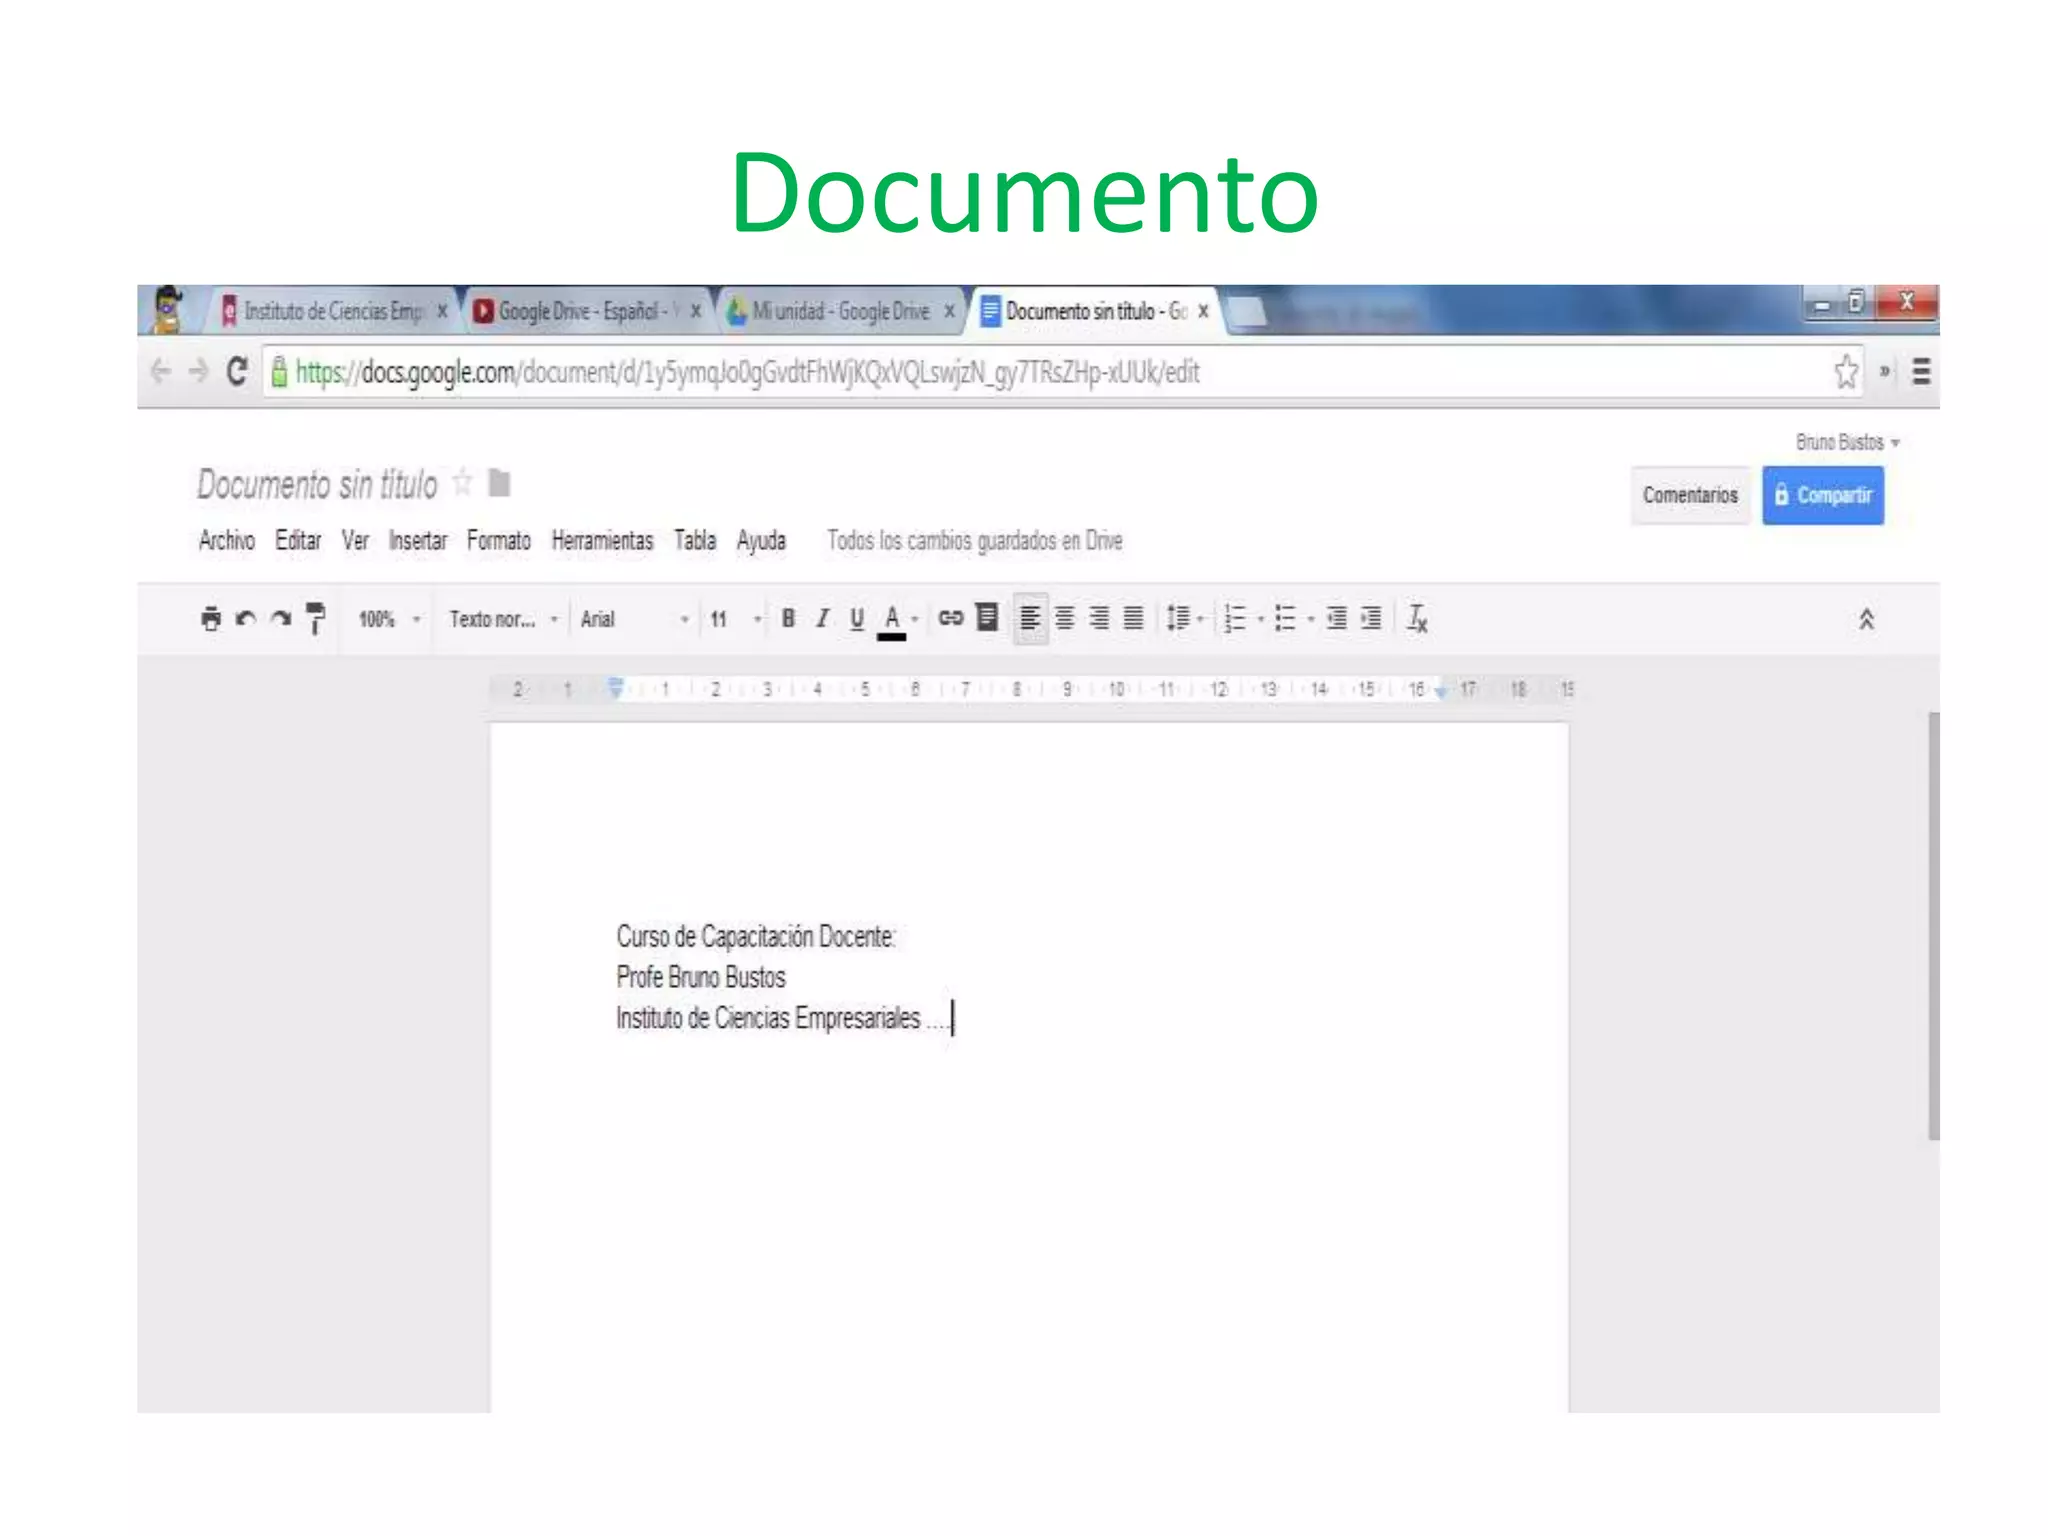Open the zoom 100% dropdown

[x=390, y=619]
